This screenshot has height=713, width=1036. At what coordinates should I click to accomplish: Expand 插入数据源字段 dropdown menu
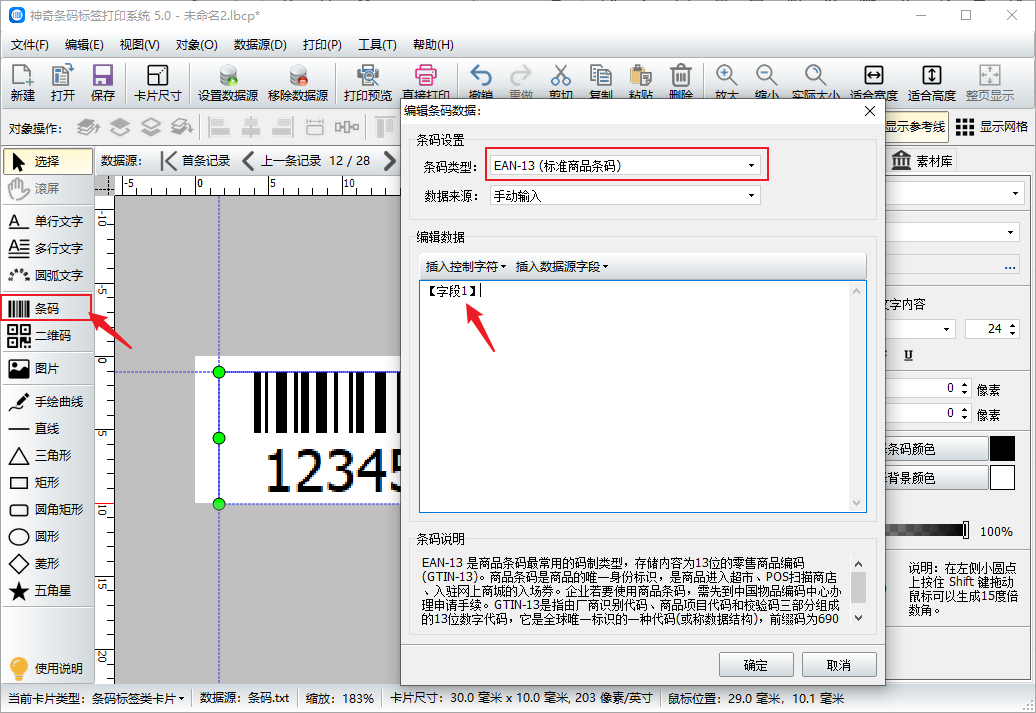point(562,266)
